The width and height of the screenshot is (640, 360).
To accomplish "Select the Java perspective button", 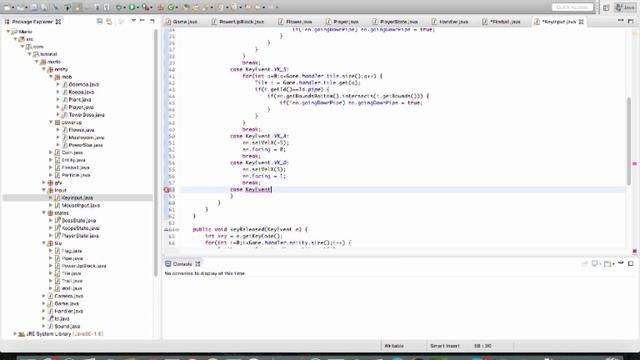I will [x=625, y=7].
